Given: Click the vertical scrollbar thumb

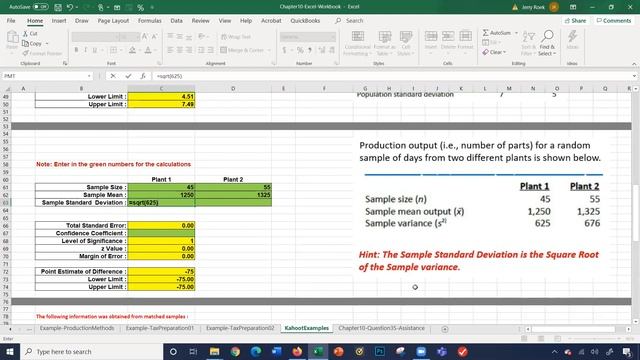Looking at the screenshot, I should (636, 212).
